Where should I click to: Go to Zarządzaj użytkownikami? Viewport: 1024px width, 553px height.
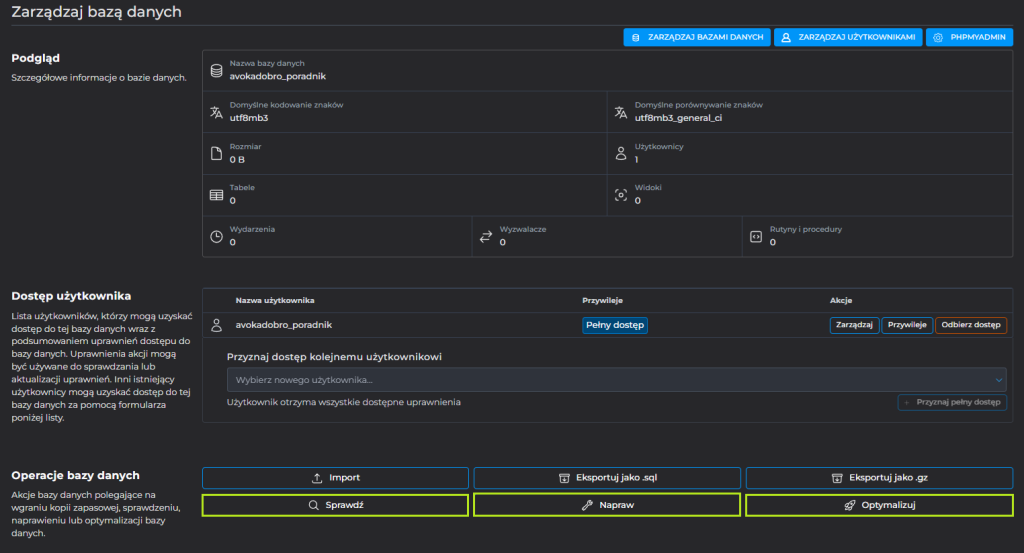[848, 37]
